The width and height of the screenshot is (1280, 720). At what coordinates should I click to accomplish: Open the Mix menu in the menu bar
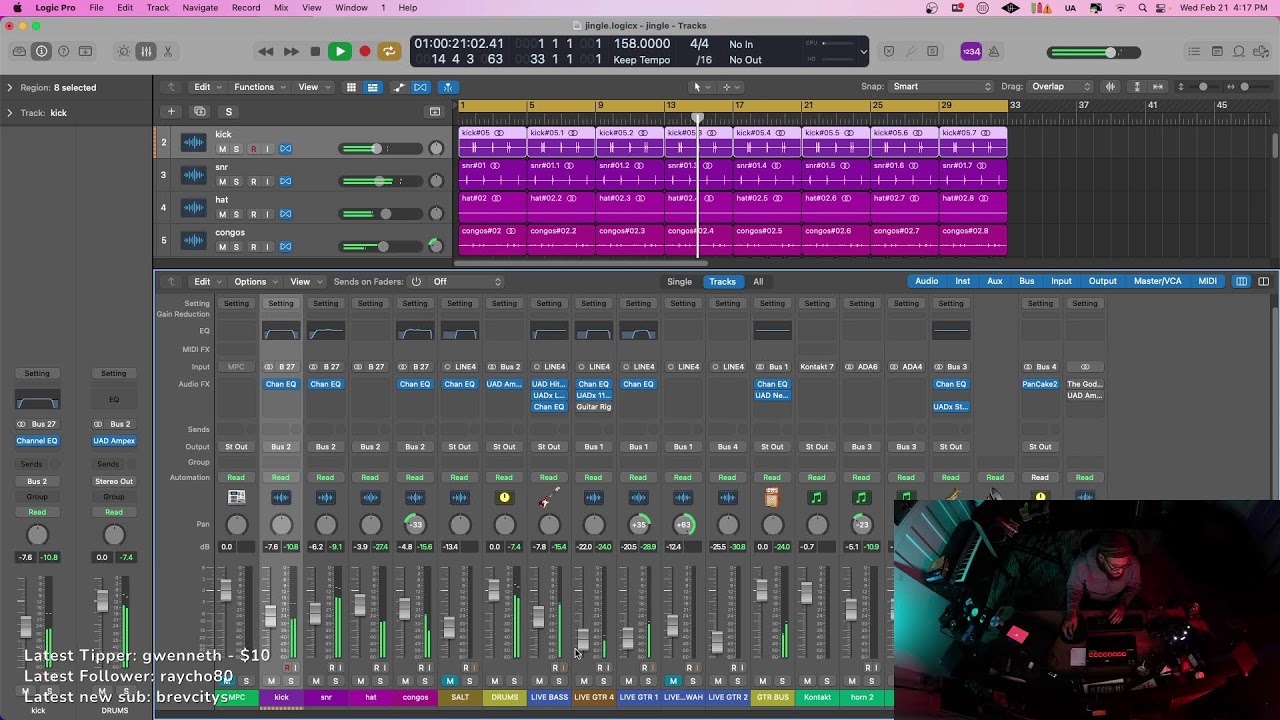tap(281, 8)
